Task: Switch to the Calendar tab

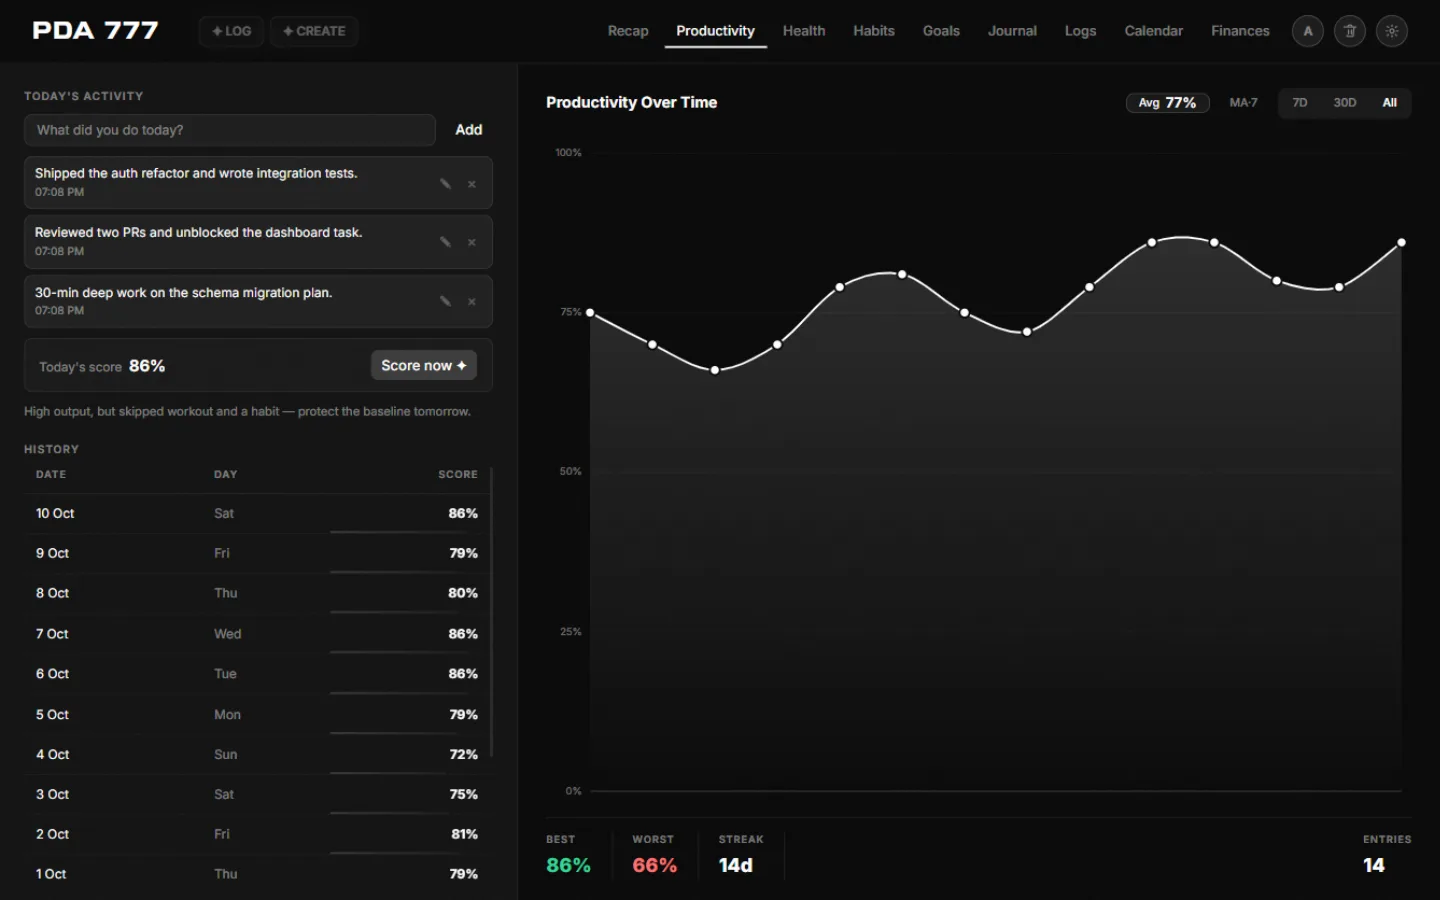Action: 1153,31
